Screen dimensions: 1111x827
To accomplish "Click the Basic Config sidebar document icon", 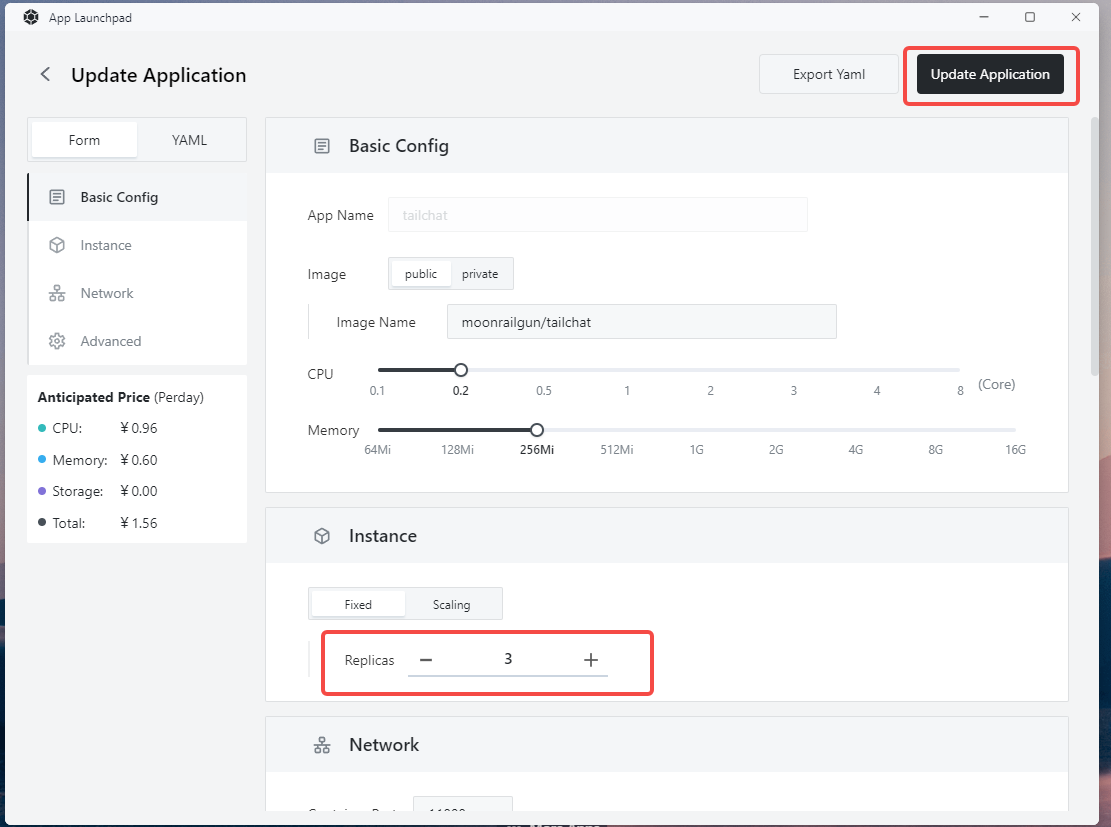I will [57, 197].
